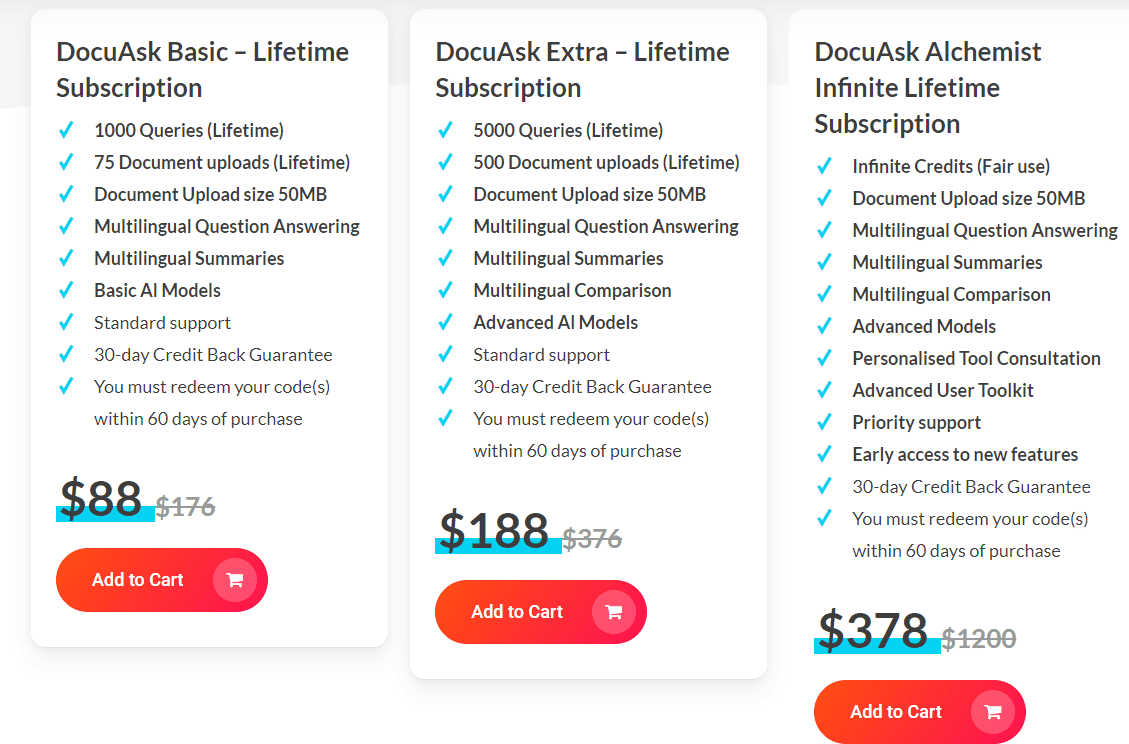This screenshot has width=1129, height=744.
Task: Click the checkmark beside Infinite Credits (Fair use)
Action: (x=824, y=166)
